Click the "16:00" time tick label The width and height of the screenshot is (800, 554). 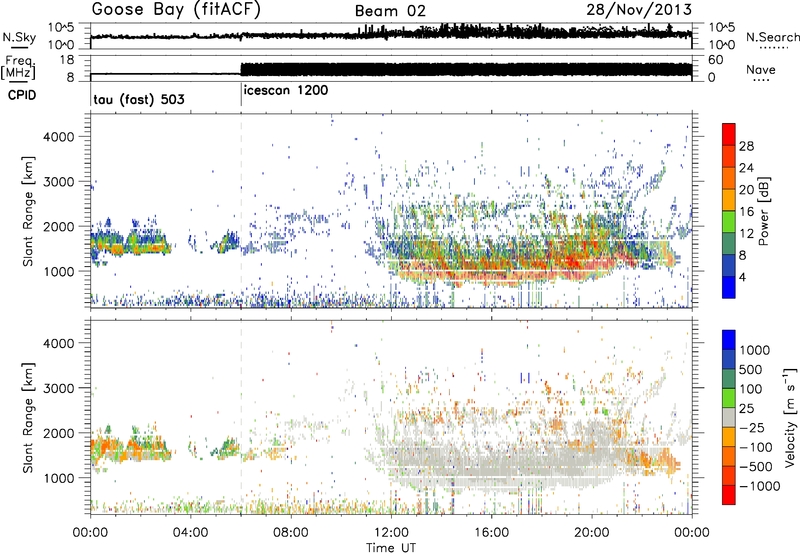click(491, 532)
